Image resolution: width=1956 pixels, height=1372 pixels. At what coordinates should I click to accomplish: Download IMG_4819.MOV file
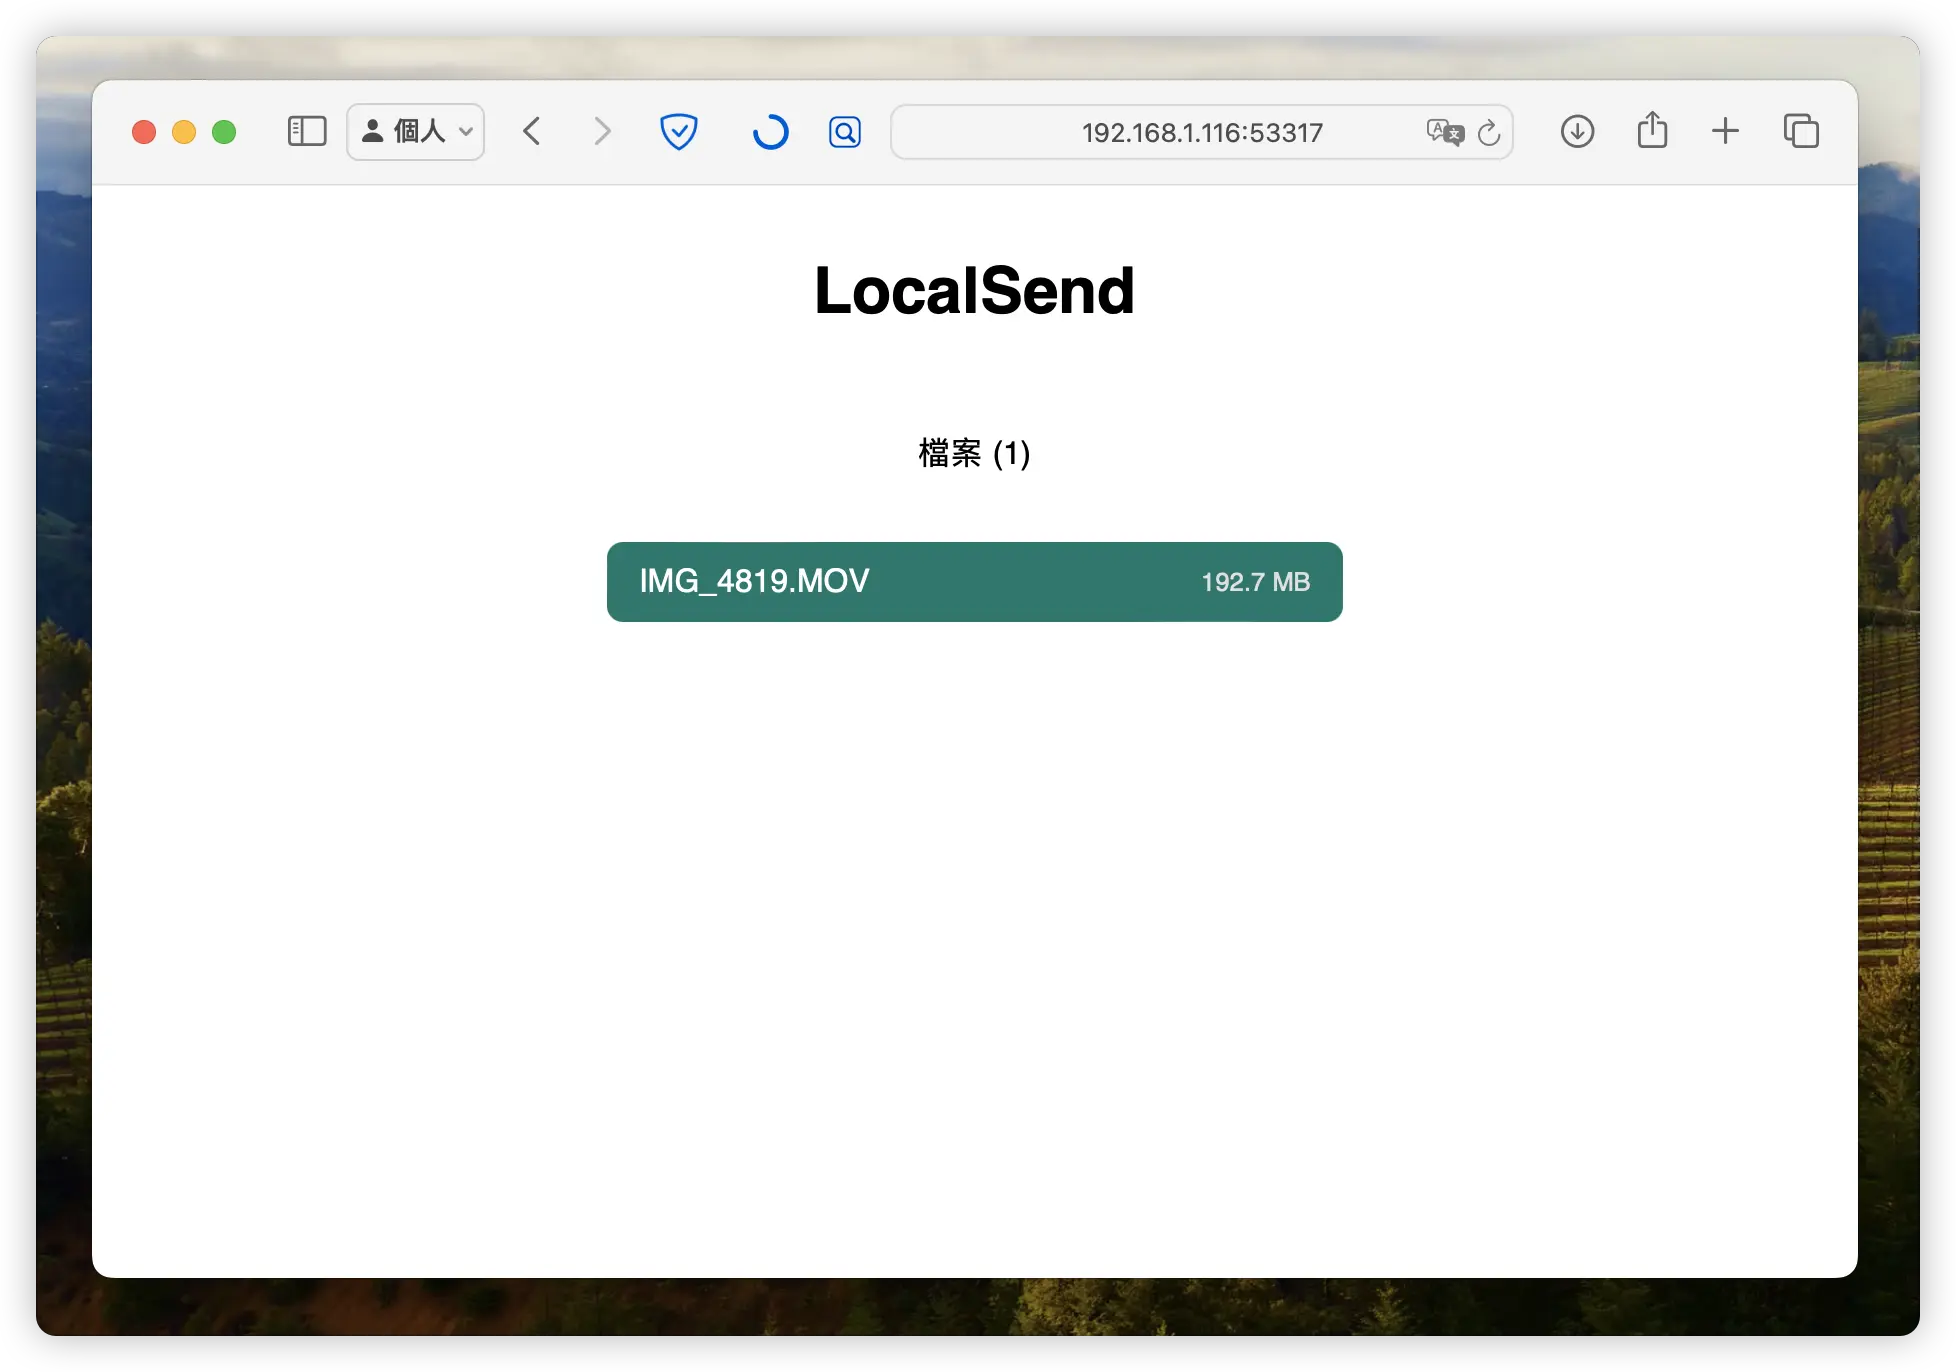click(975, 582)
